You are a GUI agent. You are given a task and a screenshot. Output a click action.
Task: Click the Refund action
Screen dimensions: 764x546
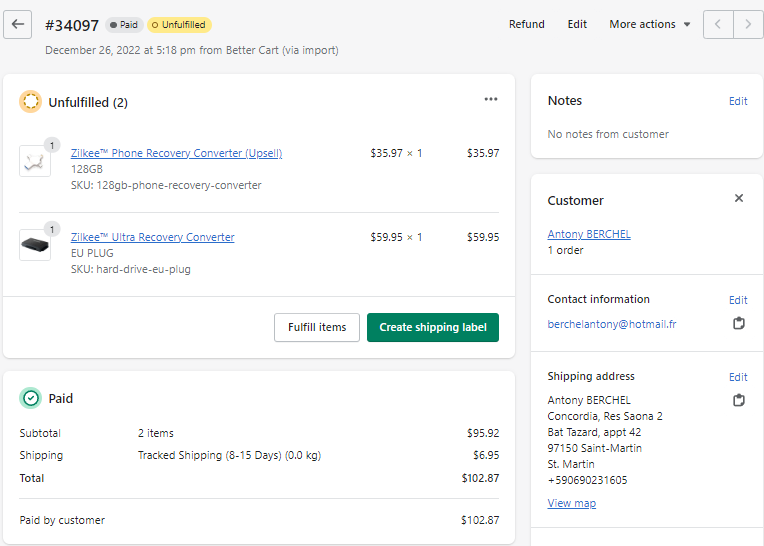click(527, 24)
